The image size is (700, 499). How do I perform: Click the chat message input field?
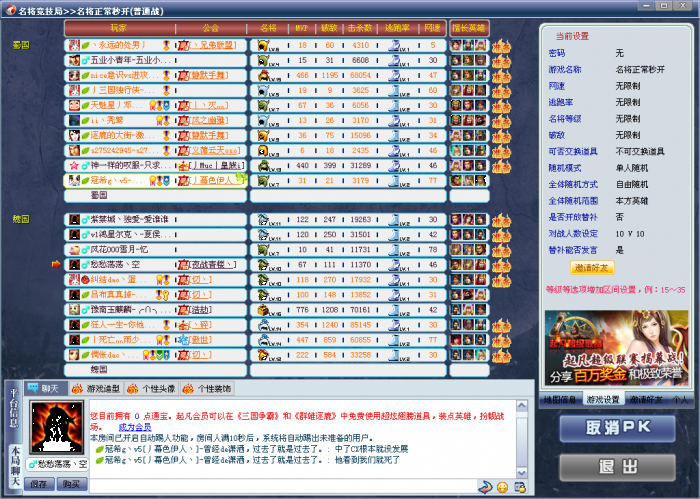[283, 487]
